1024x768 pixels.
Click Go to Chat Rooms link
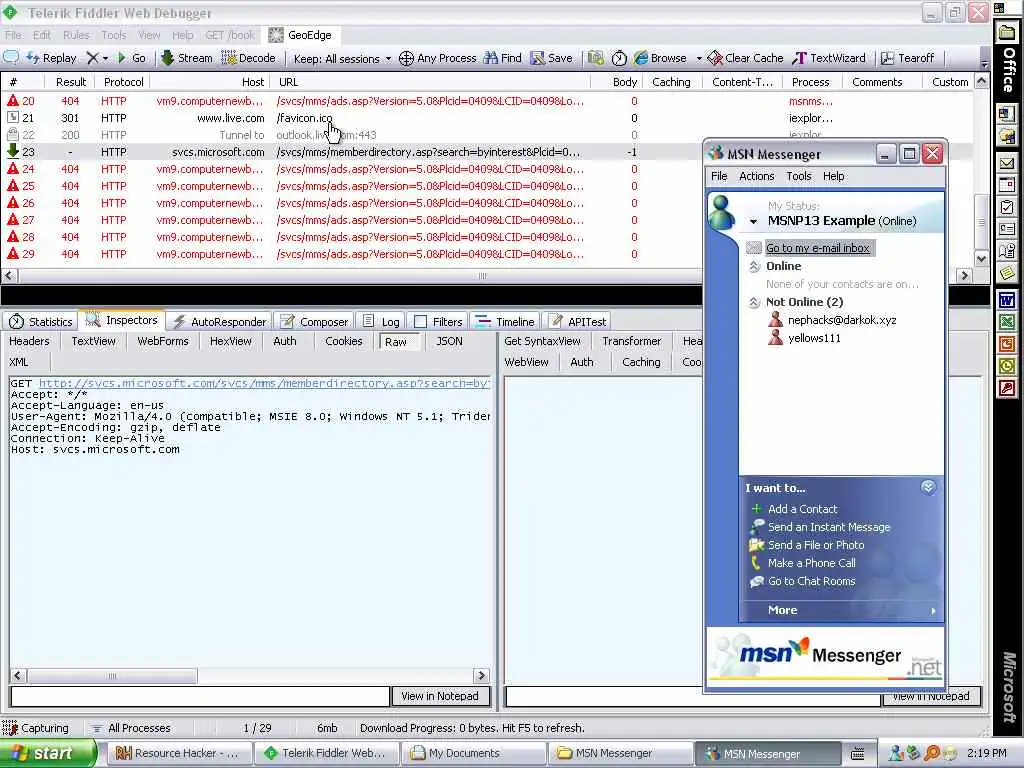[x=811, y=581]
